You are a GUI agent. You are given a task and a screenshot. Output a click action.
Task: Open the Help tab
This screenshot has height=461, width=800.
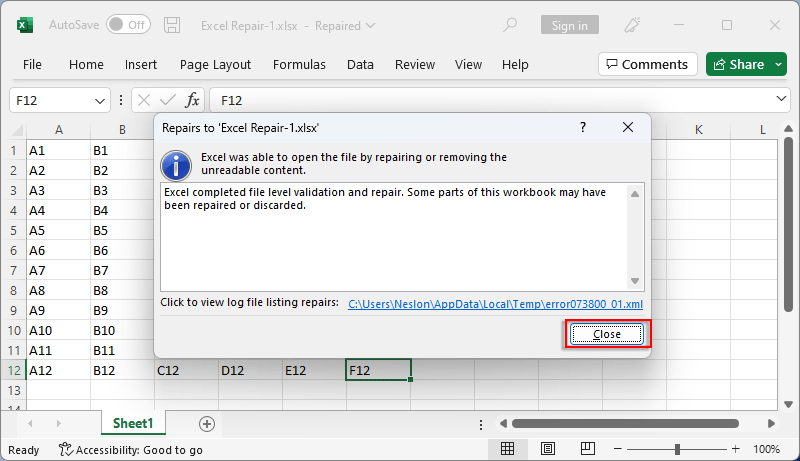(x=515, y=65)
